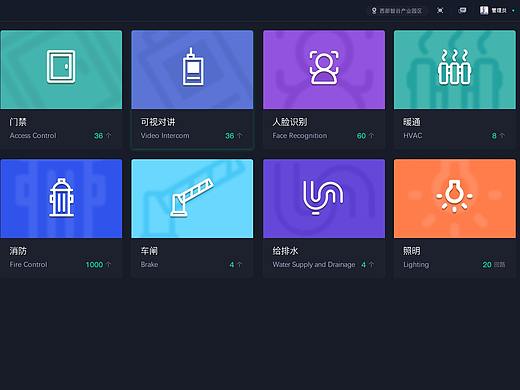The image size is (520, 390).
Task: Click the up arrow beside Fire Control's 1000
Action: pos(108,264)
